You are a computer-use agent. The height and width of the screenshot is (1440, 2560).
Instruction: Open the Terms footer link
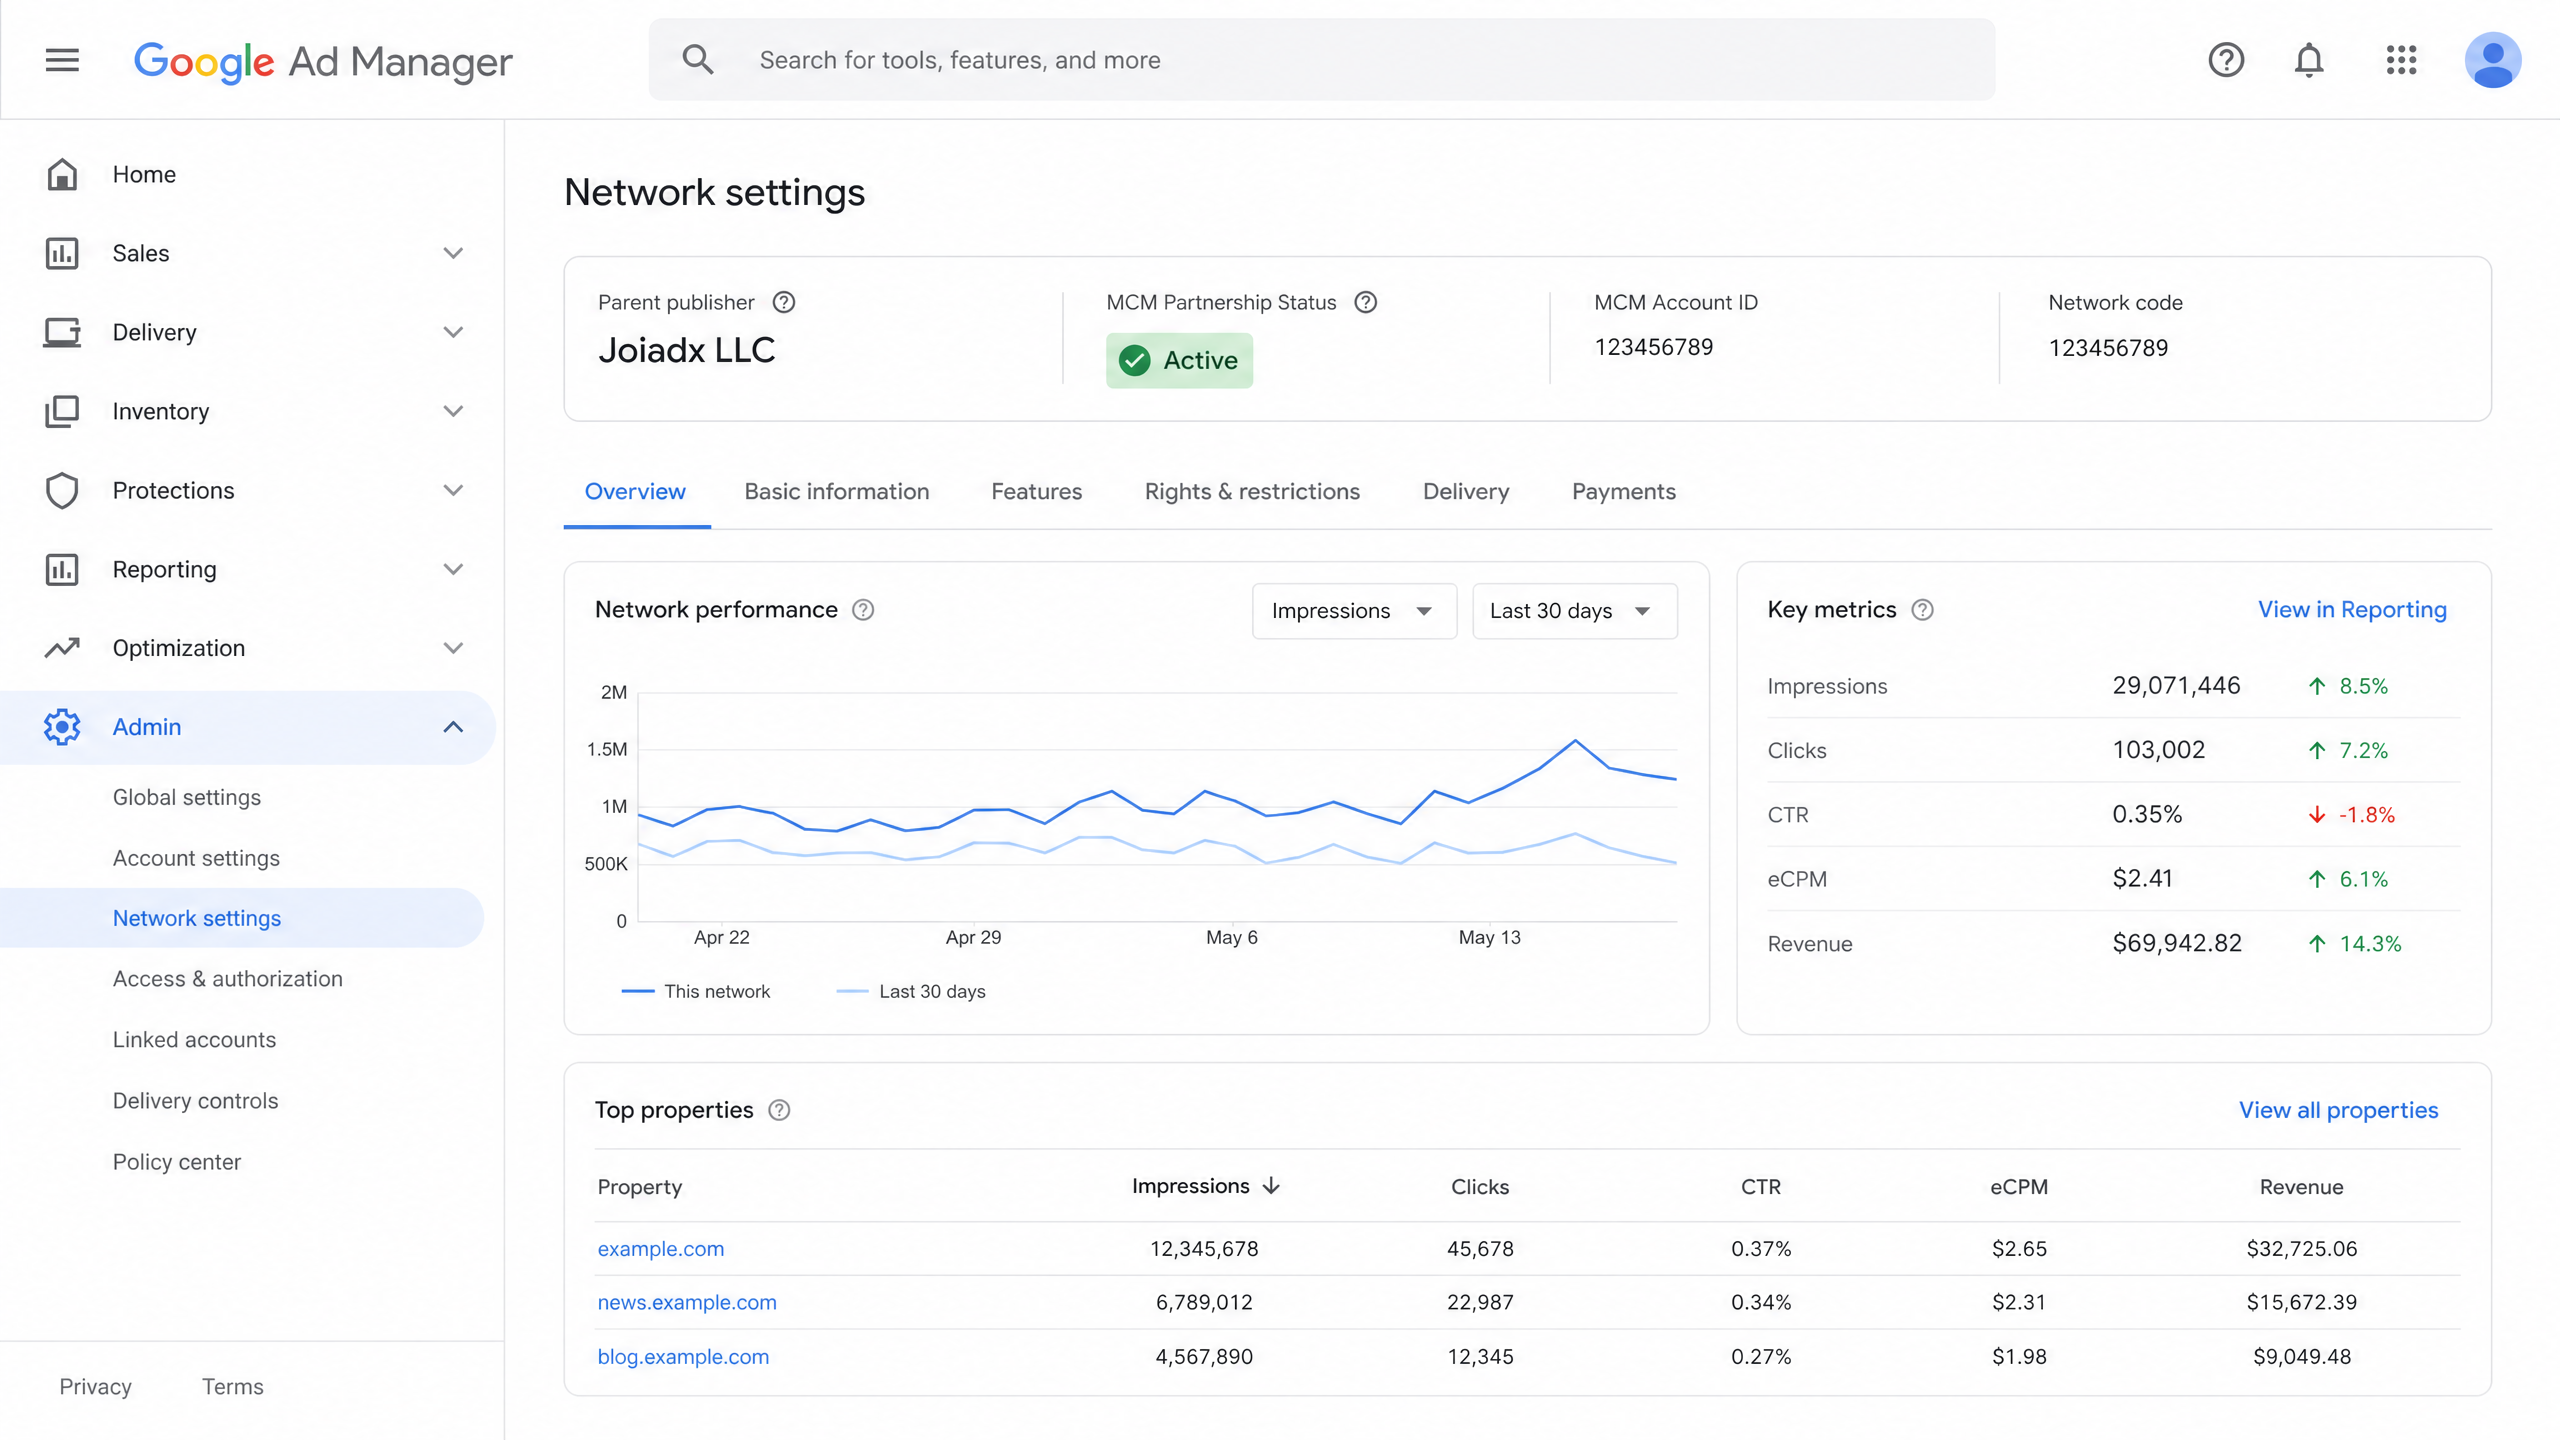pos(233,1387)
